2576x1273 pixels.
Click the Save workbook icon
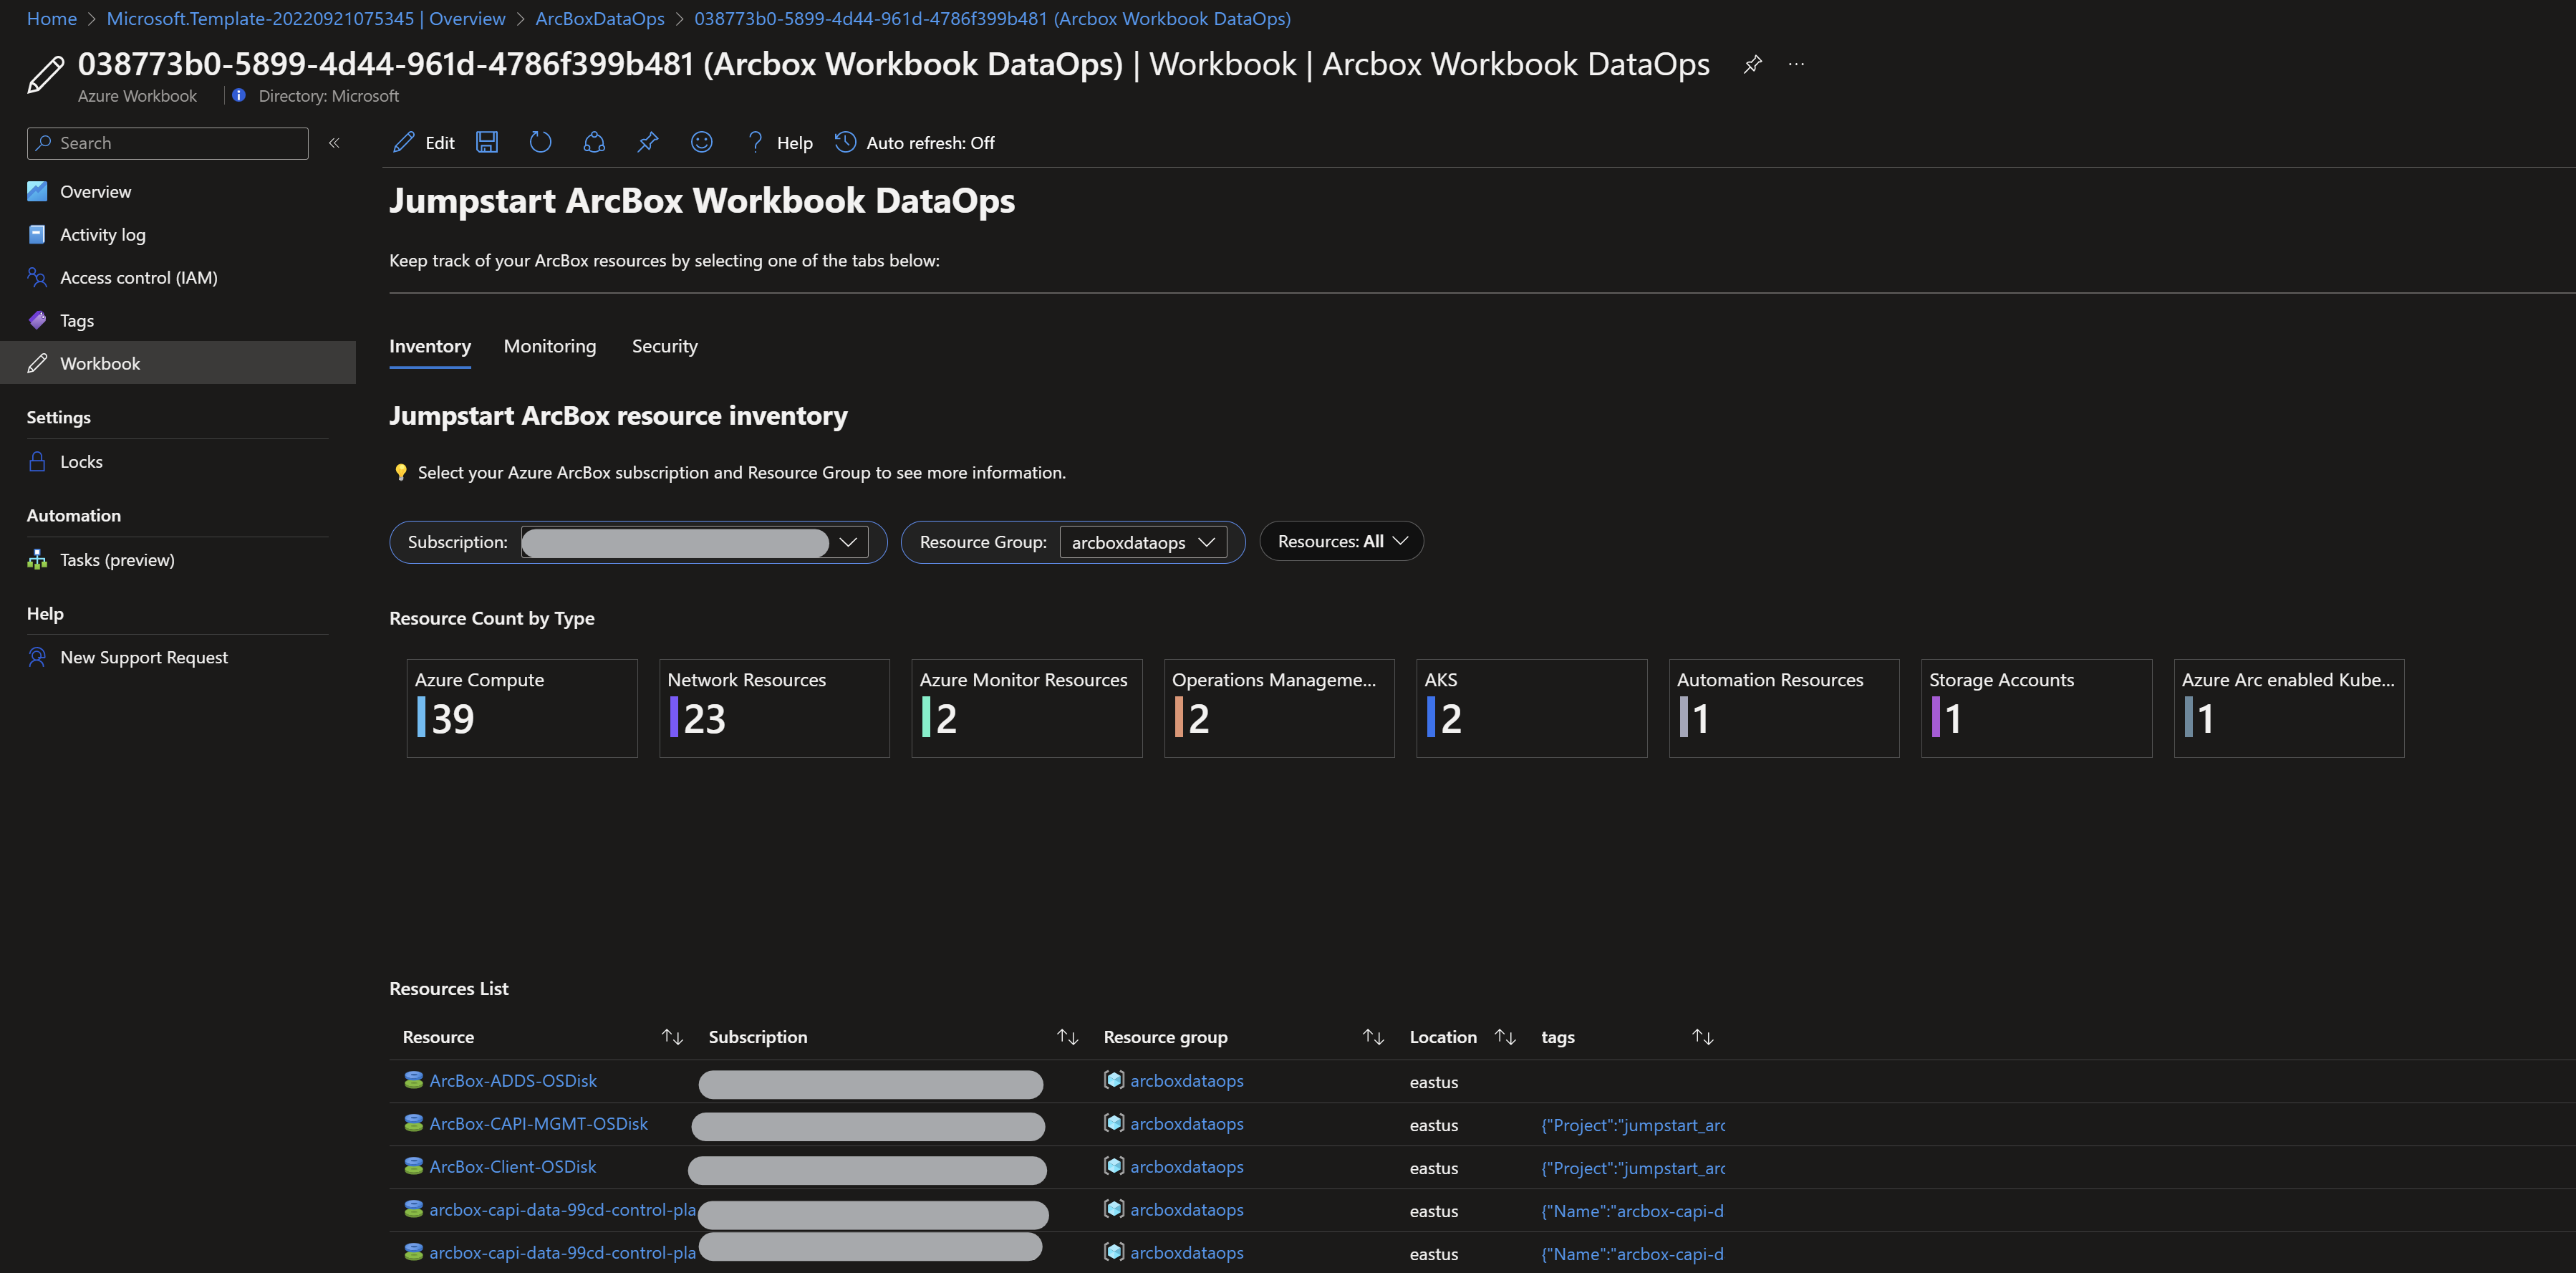point(486,142)
